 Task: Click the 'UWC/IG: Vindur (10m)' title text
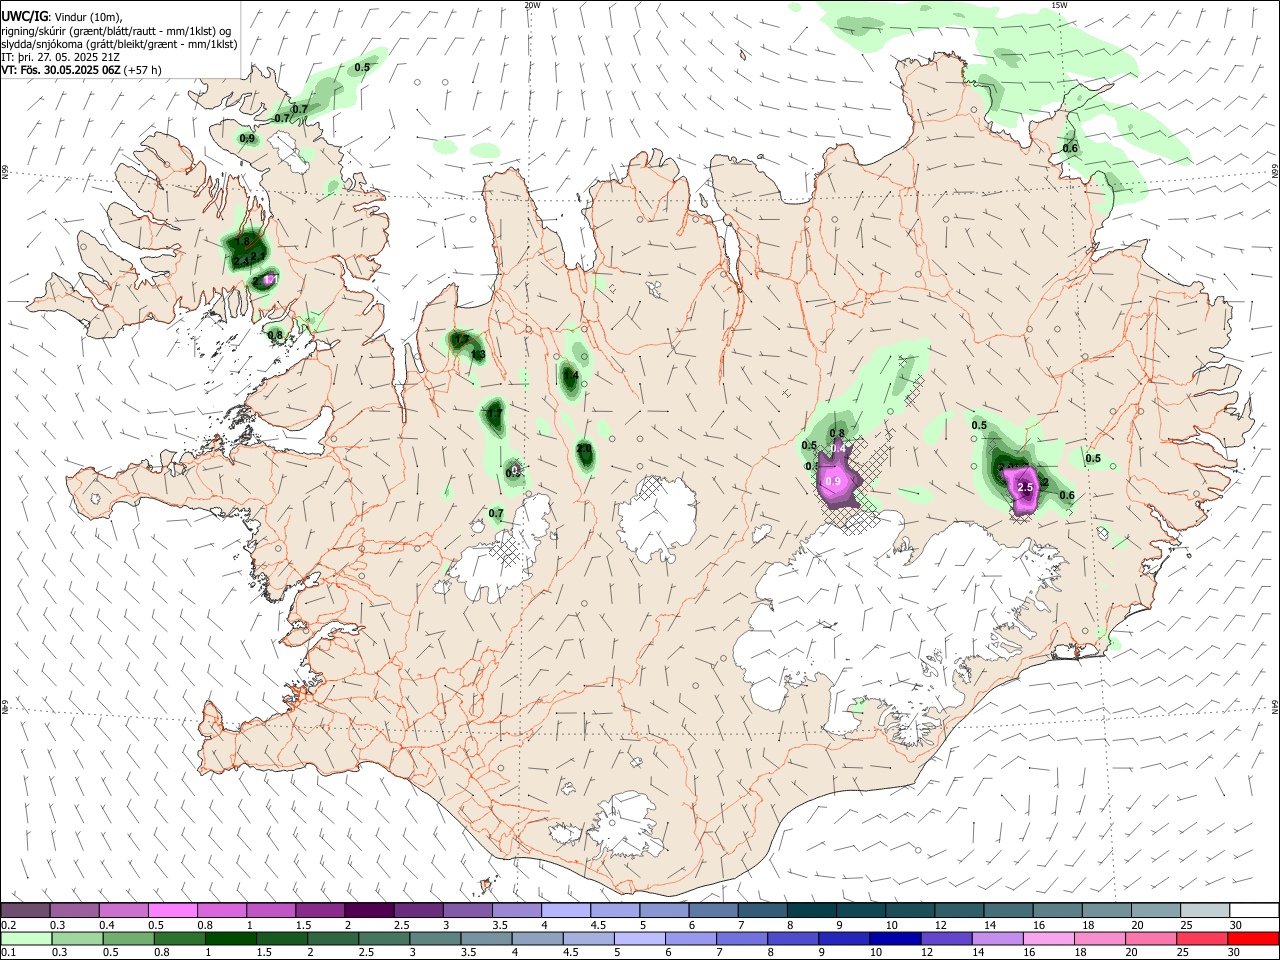(61, 16)
